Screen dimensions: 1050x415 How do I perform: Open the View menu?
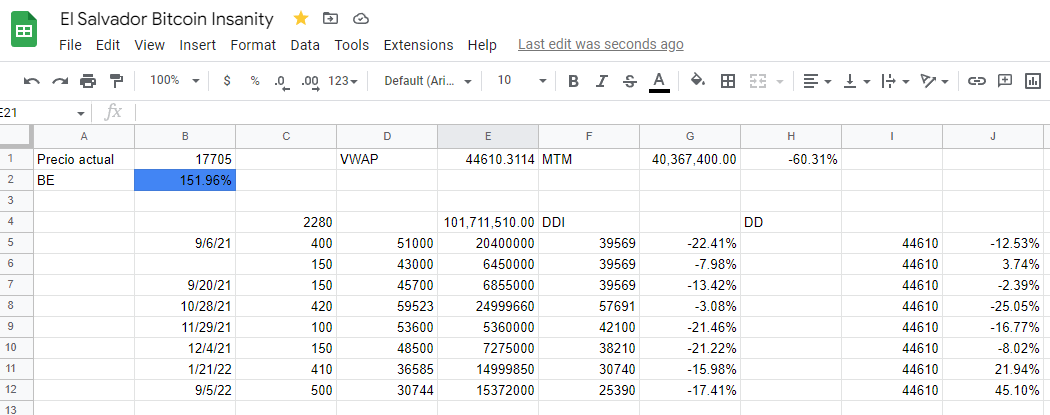click(x=149, y=45)
